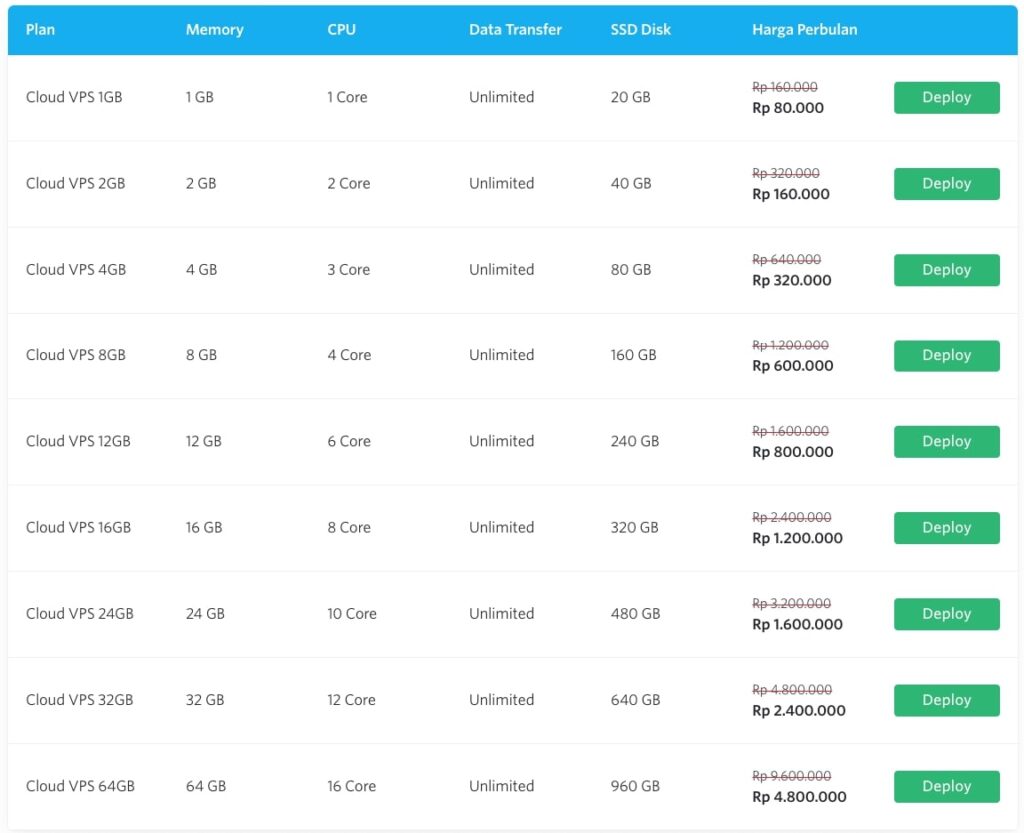Deploy the Cloud VPS 1GB plan
The height and width of the screenshot is (833, 1024).
946,98
